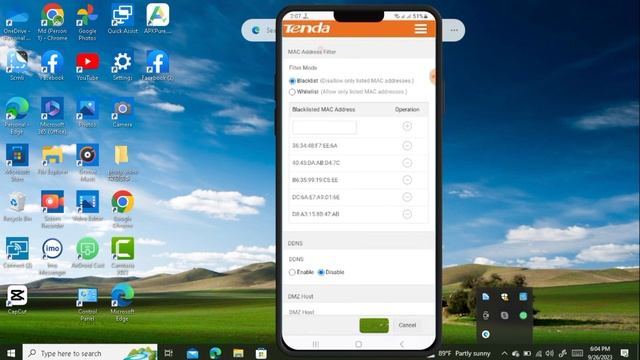Open Microsoft Edge from the taskbar
Image resolution: width=640 pixels, height=360 pixels.
pyautogui.click(x=215, y=353)
